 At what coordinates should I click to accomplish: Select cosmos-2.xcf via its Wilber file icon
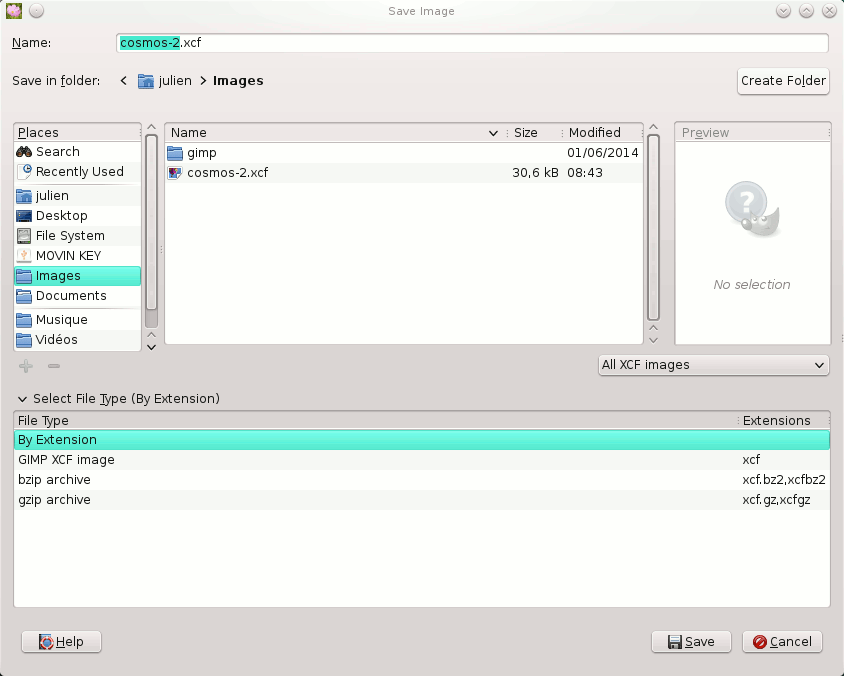point(176,172)
